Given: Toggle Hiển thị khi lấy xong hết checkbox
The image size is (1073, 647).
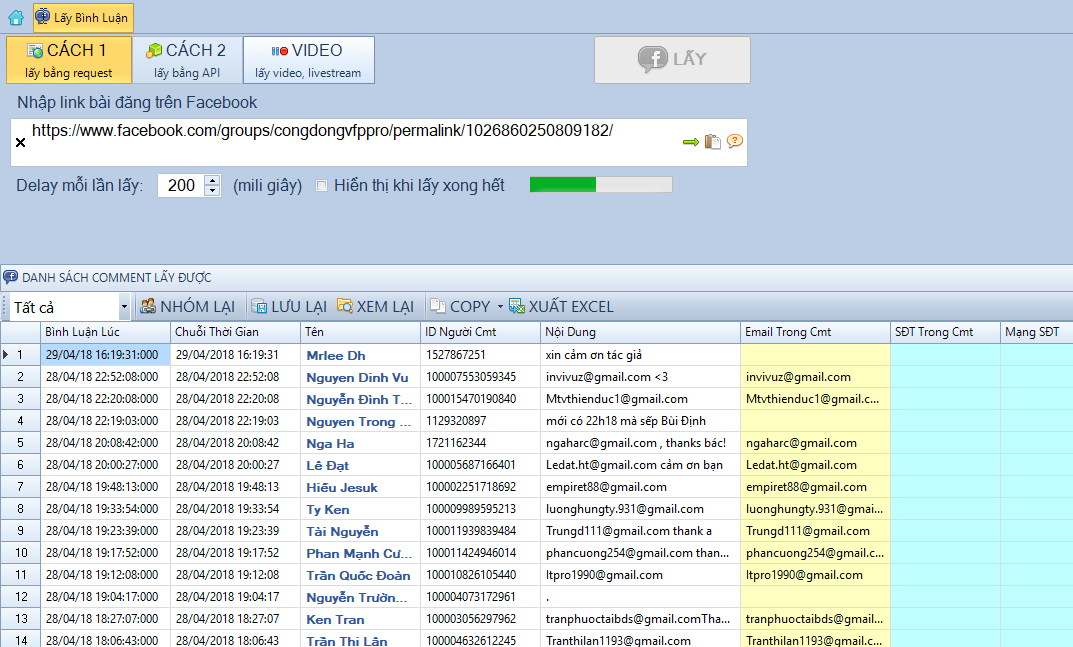Looking at the screenshot, I should pos(321,186).
